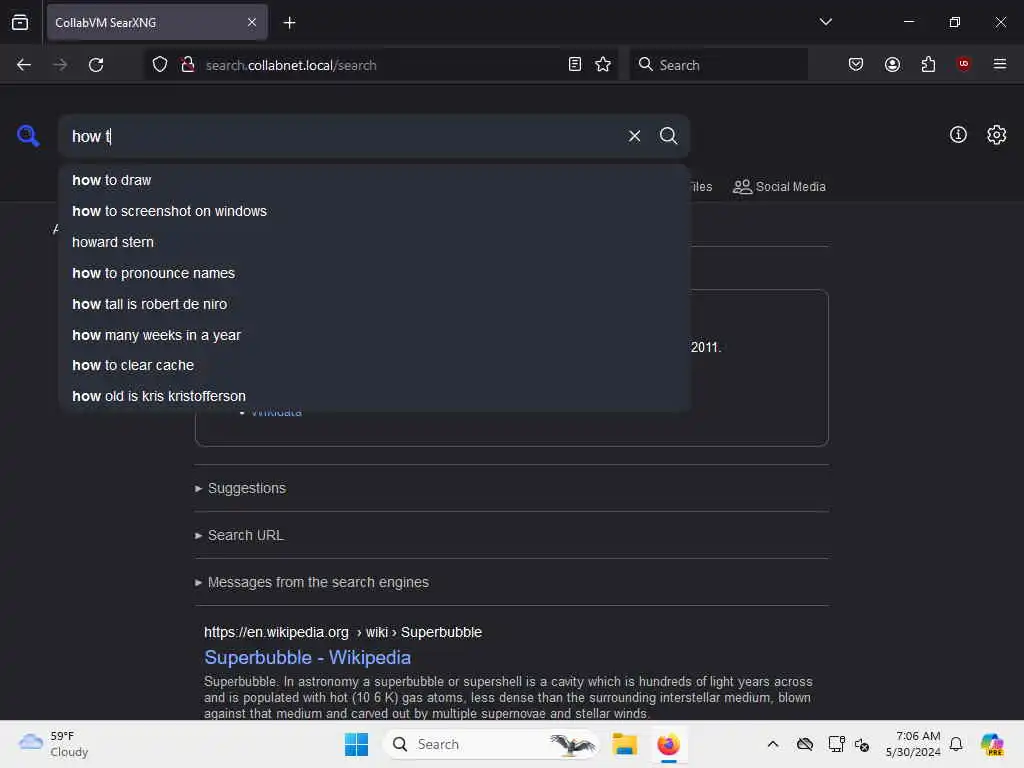Open File Explorer from taskbar
Screen dimensions: 1024x768
[624, 744]
